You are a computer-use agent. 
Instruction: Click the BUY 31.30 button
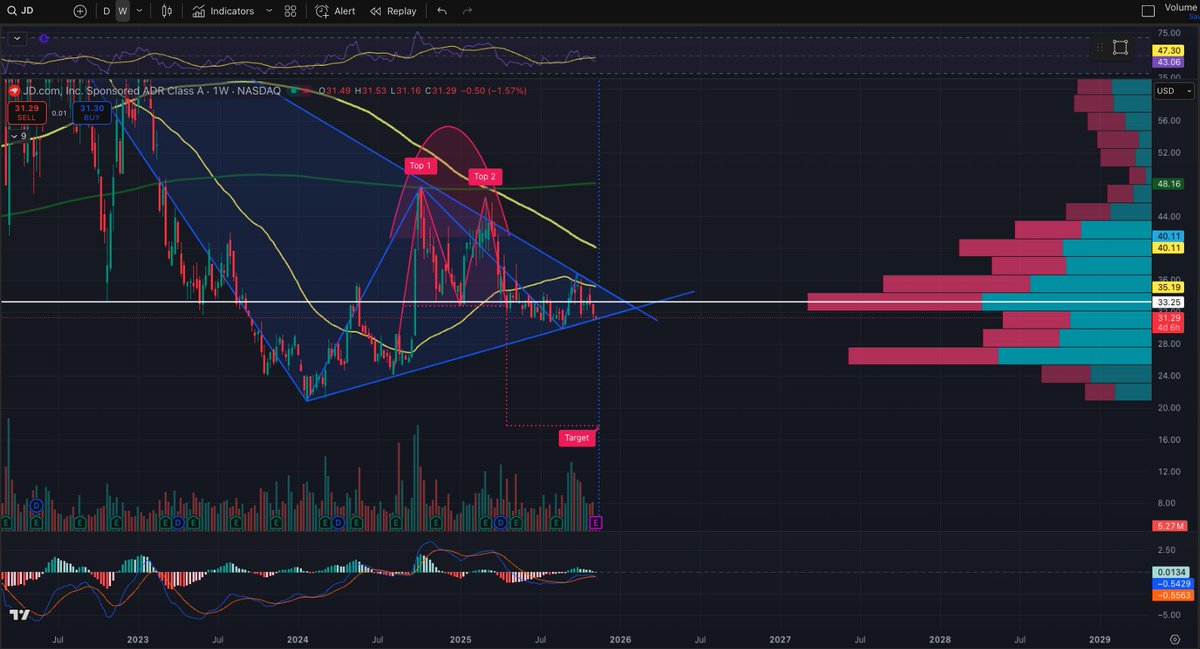tap(91, 113)
